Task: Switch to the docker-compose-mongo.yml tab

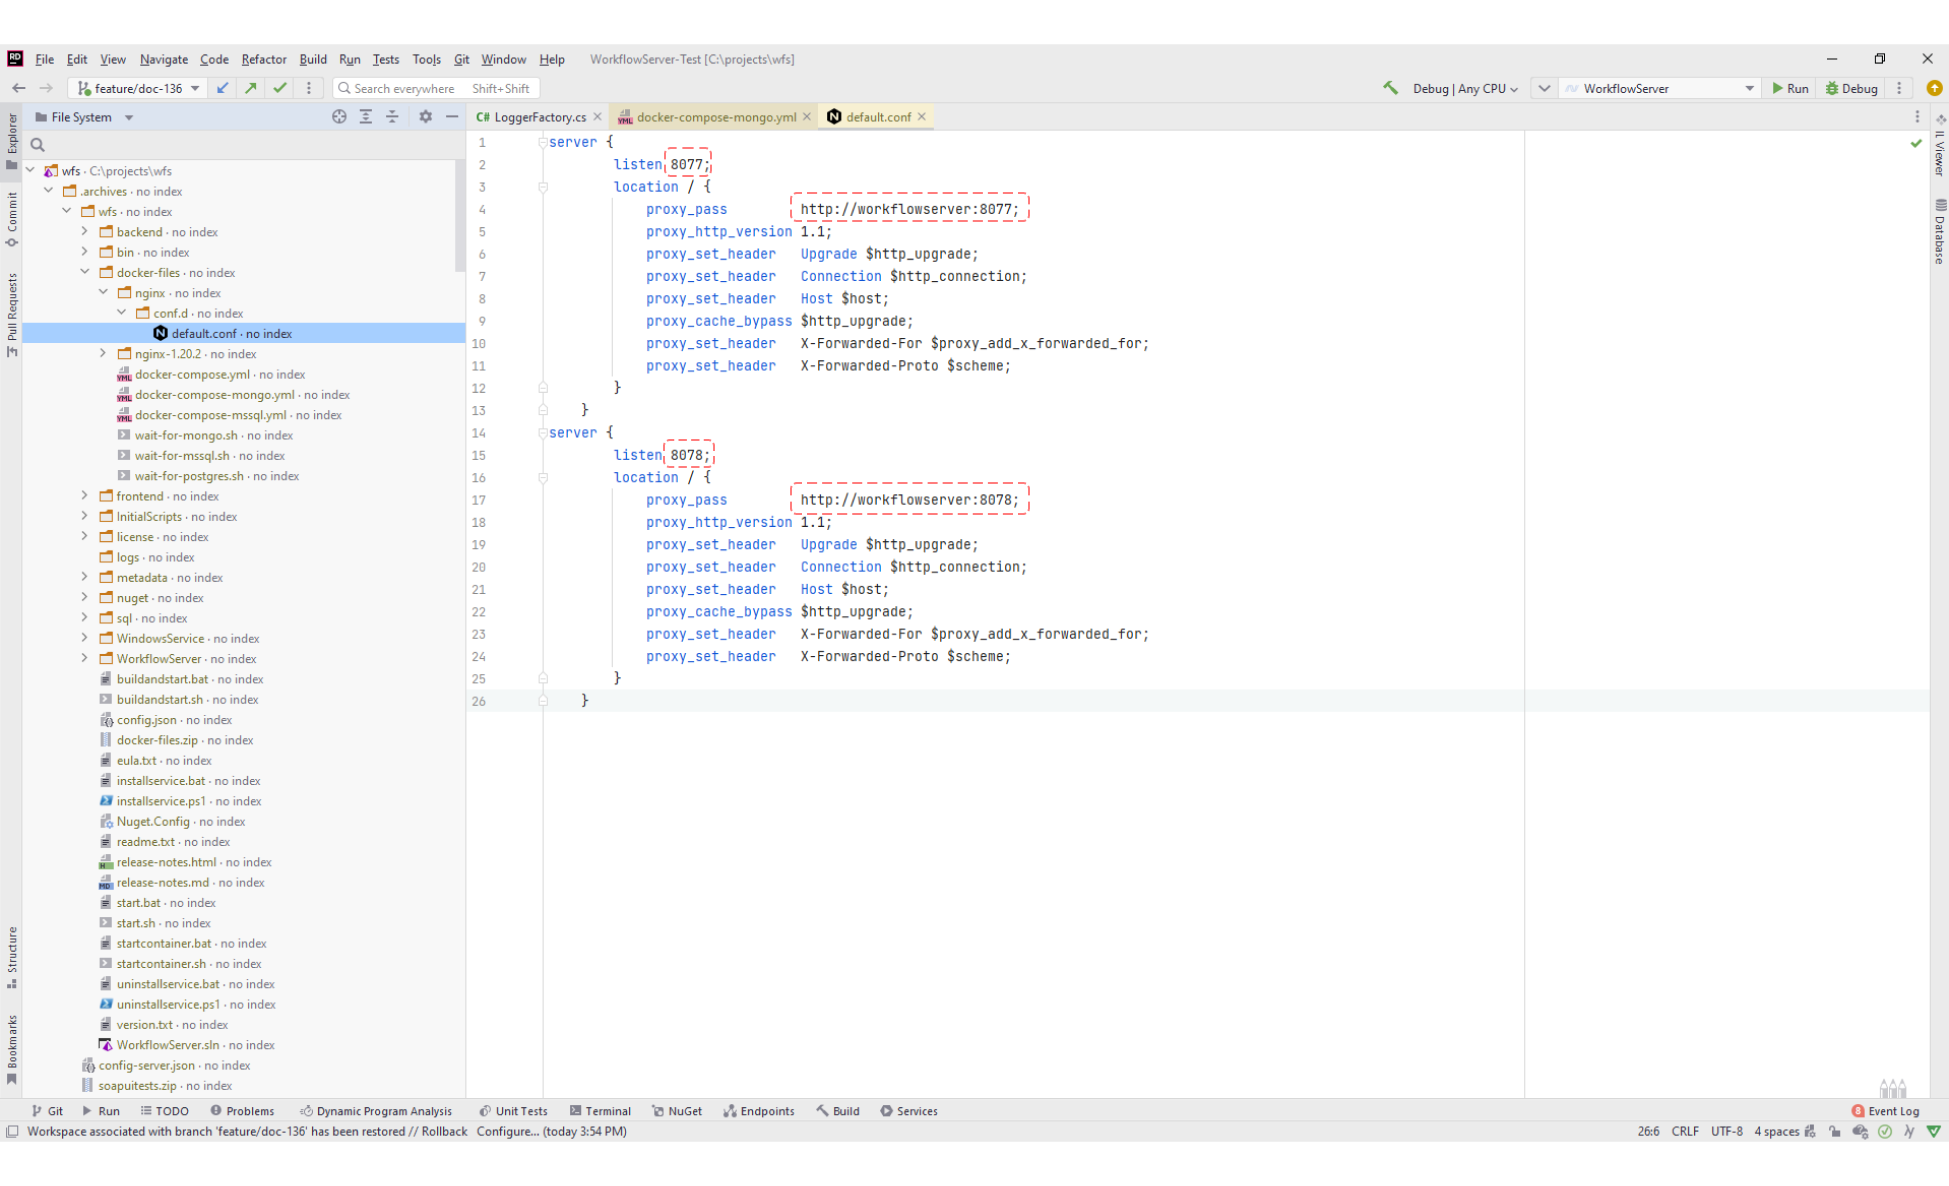Action: (x=716, y=117)
